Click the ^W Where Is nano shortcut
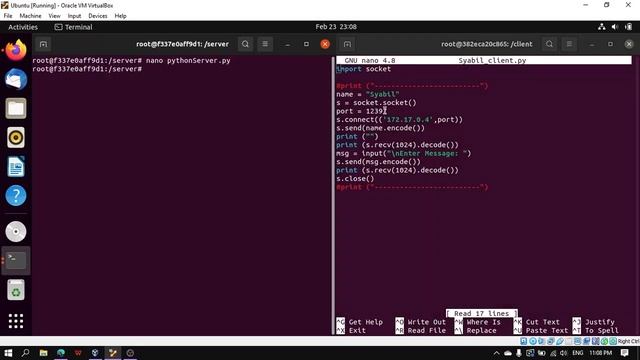Image resolution: width=640 pixels, height=360 pixels. tap(478, 322)
